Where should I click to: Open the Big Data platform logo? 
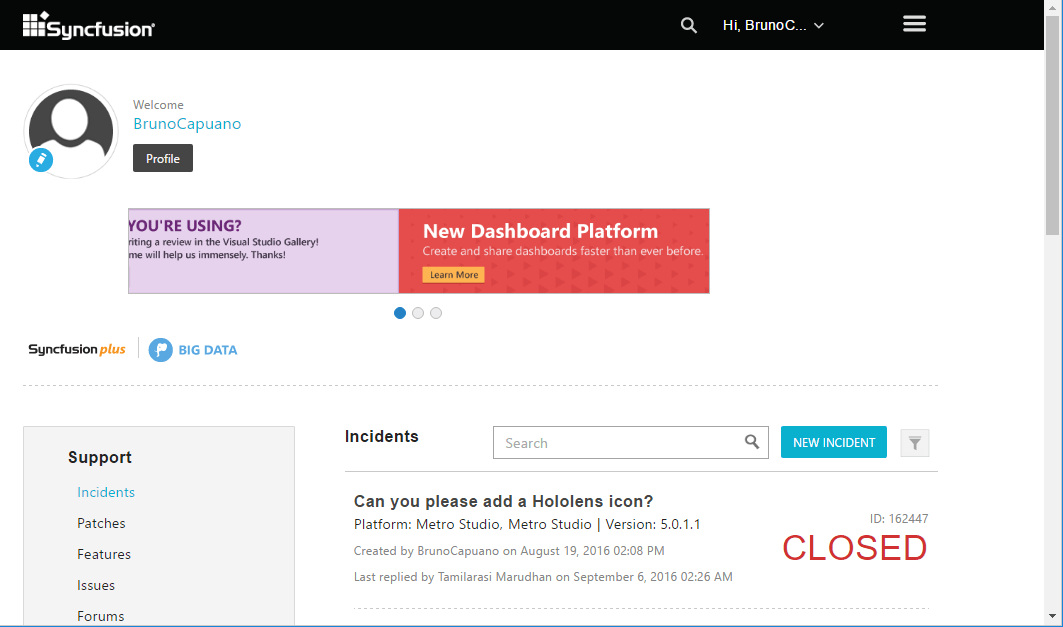click(193, 350)
